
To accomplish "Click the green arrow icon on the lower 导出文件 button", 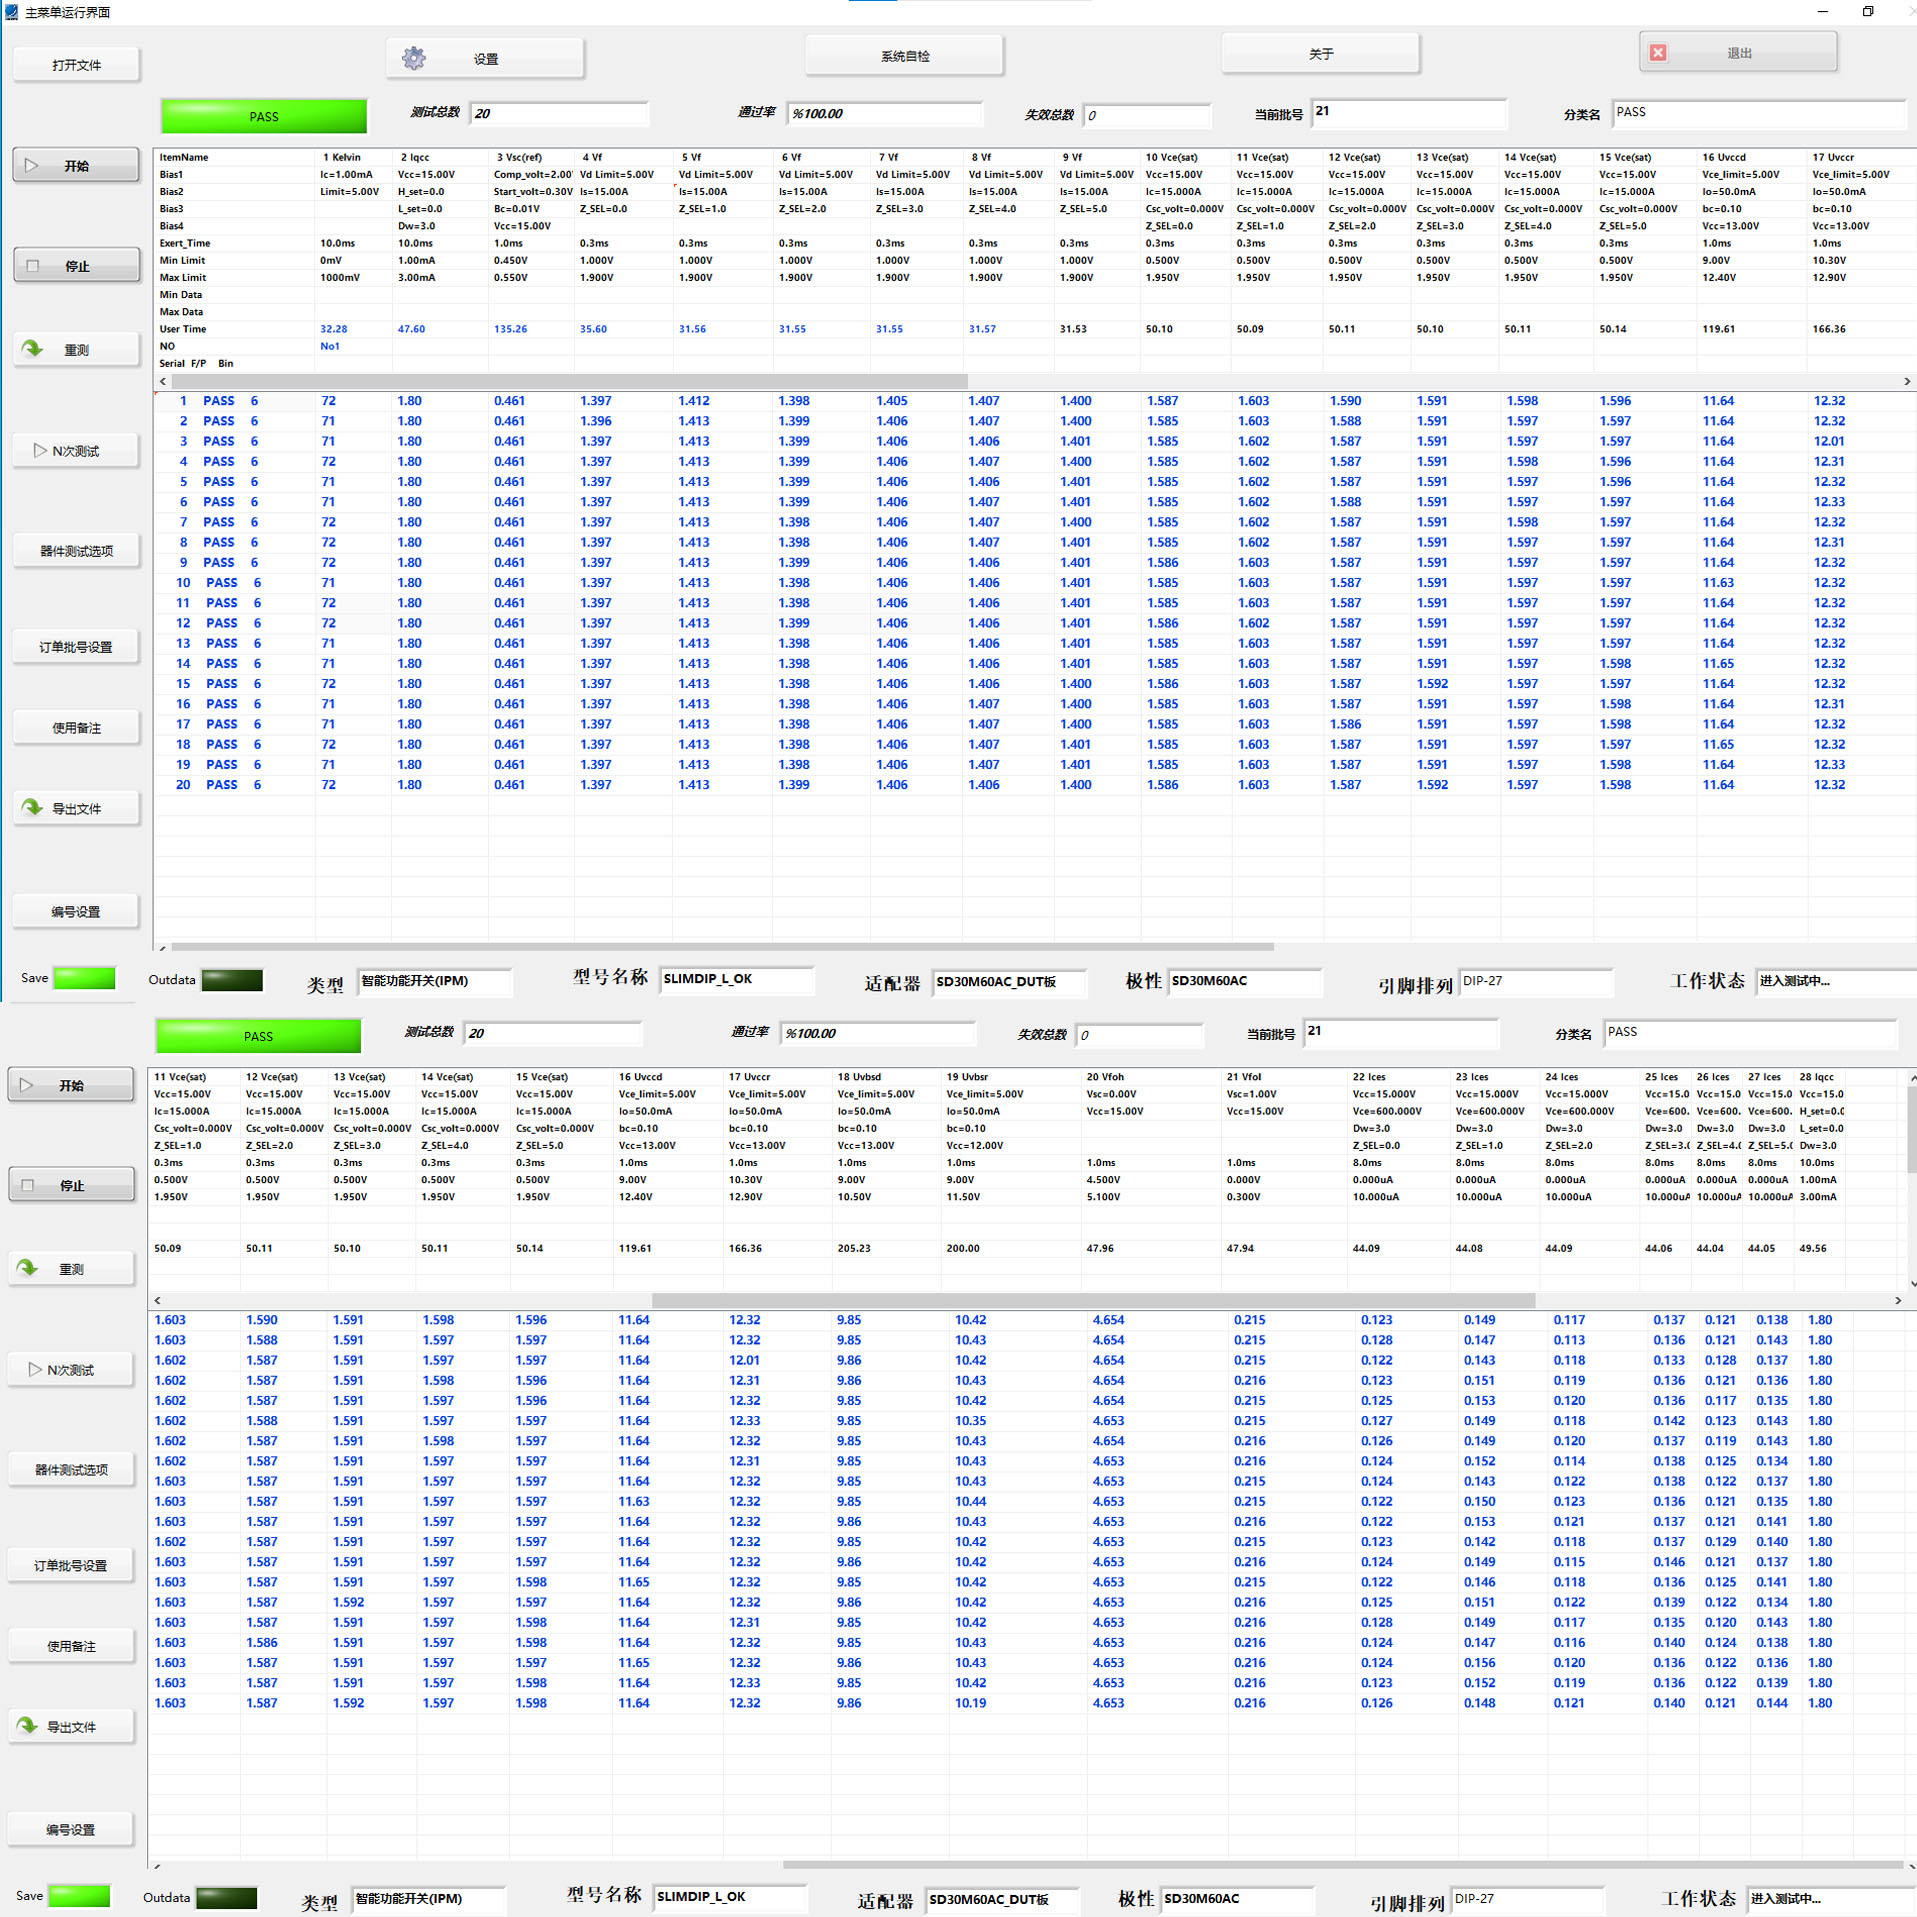I will [27, 1725].
